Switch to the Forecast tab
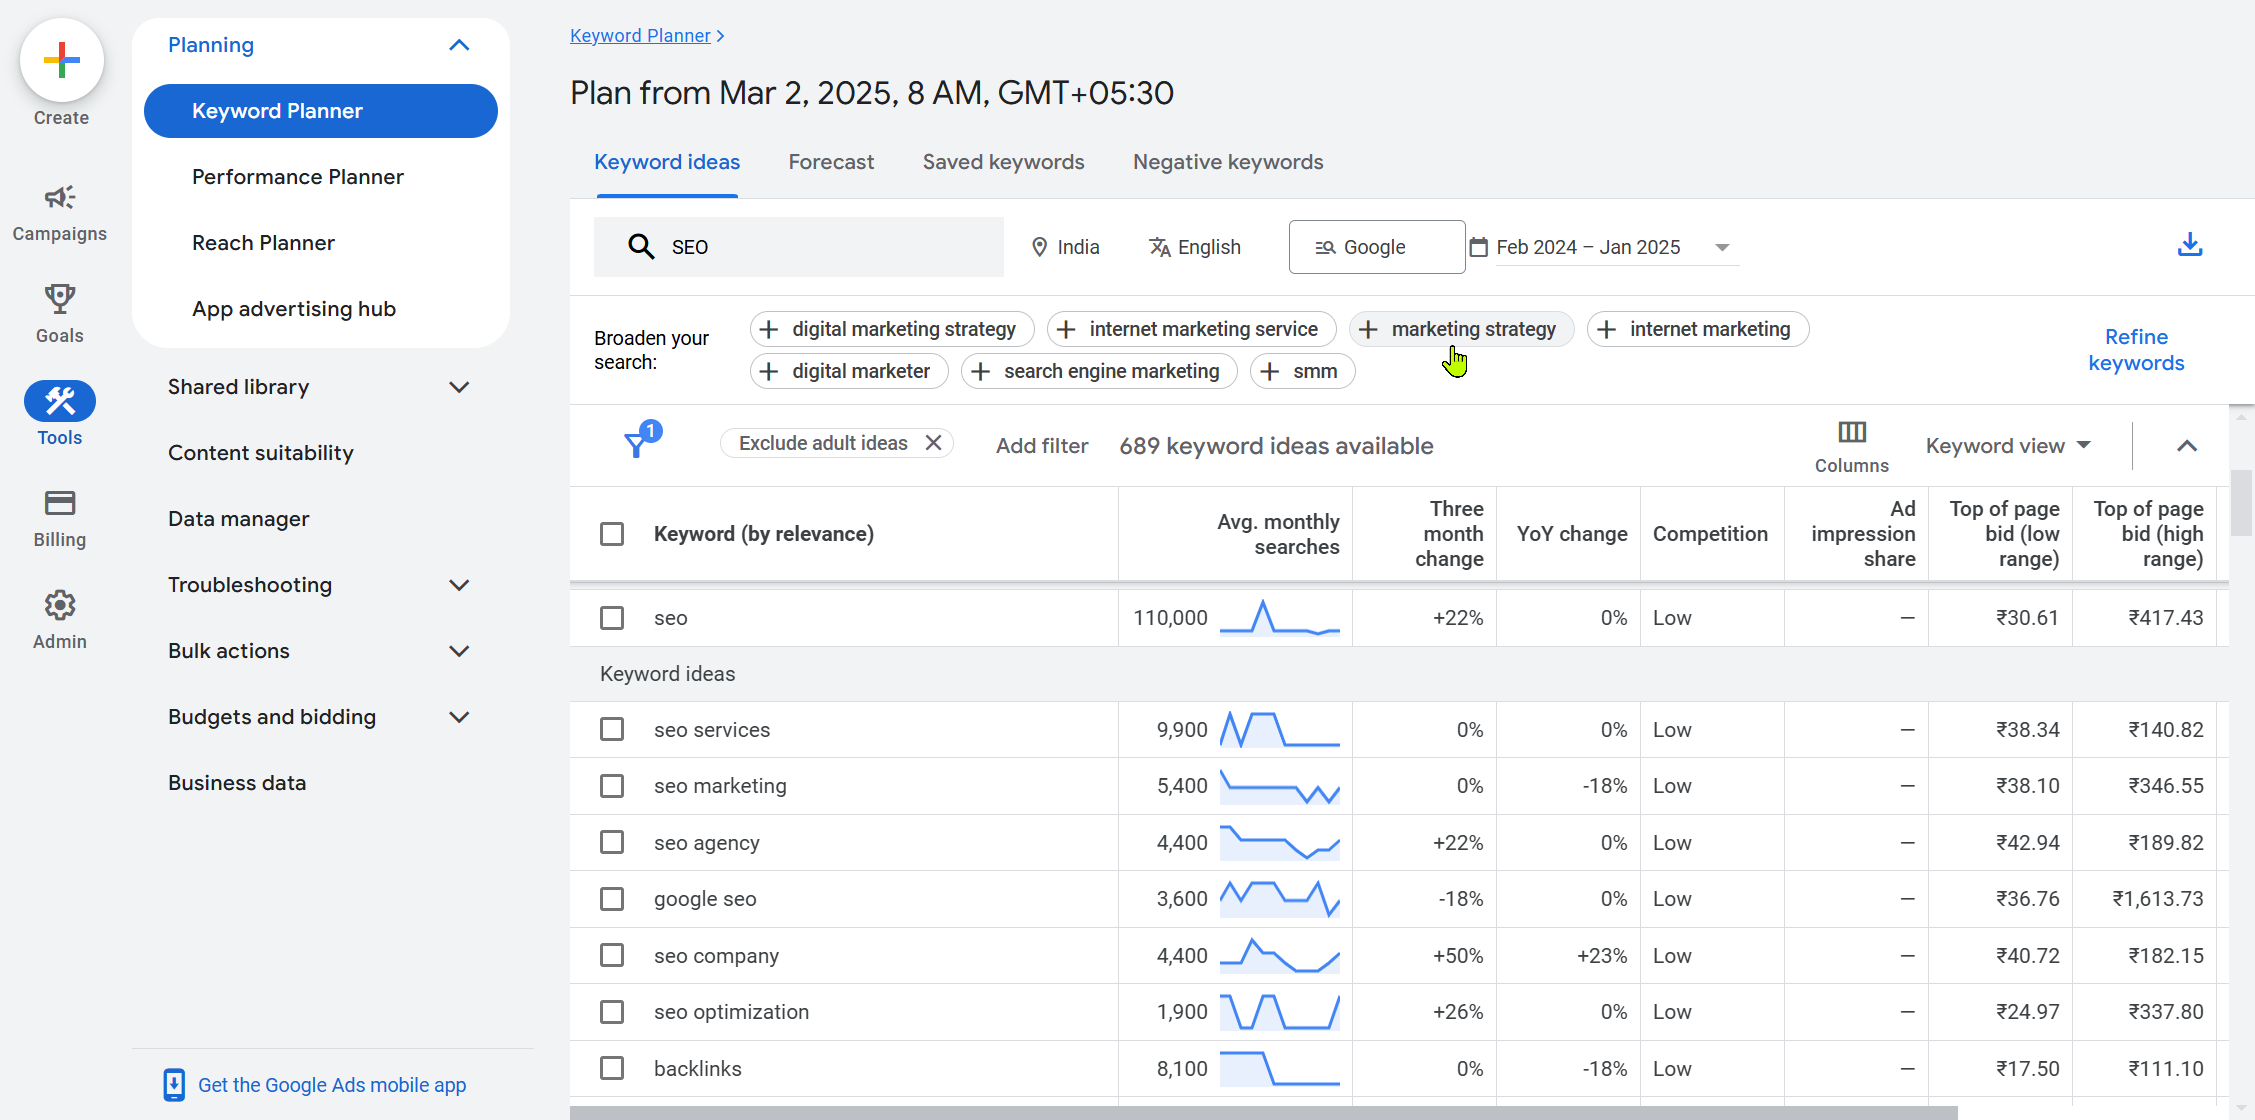This screenshot has height=1120, width=2255. point(831,162)
